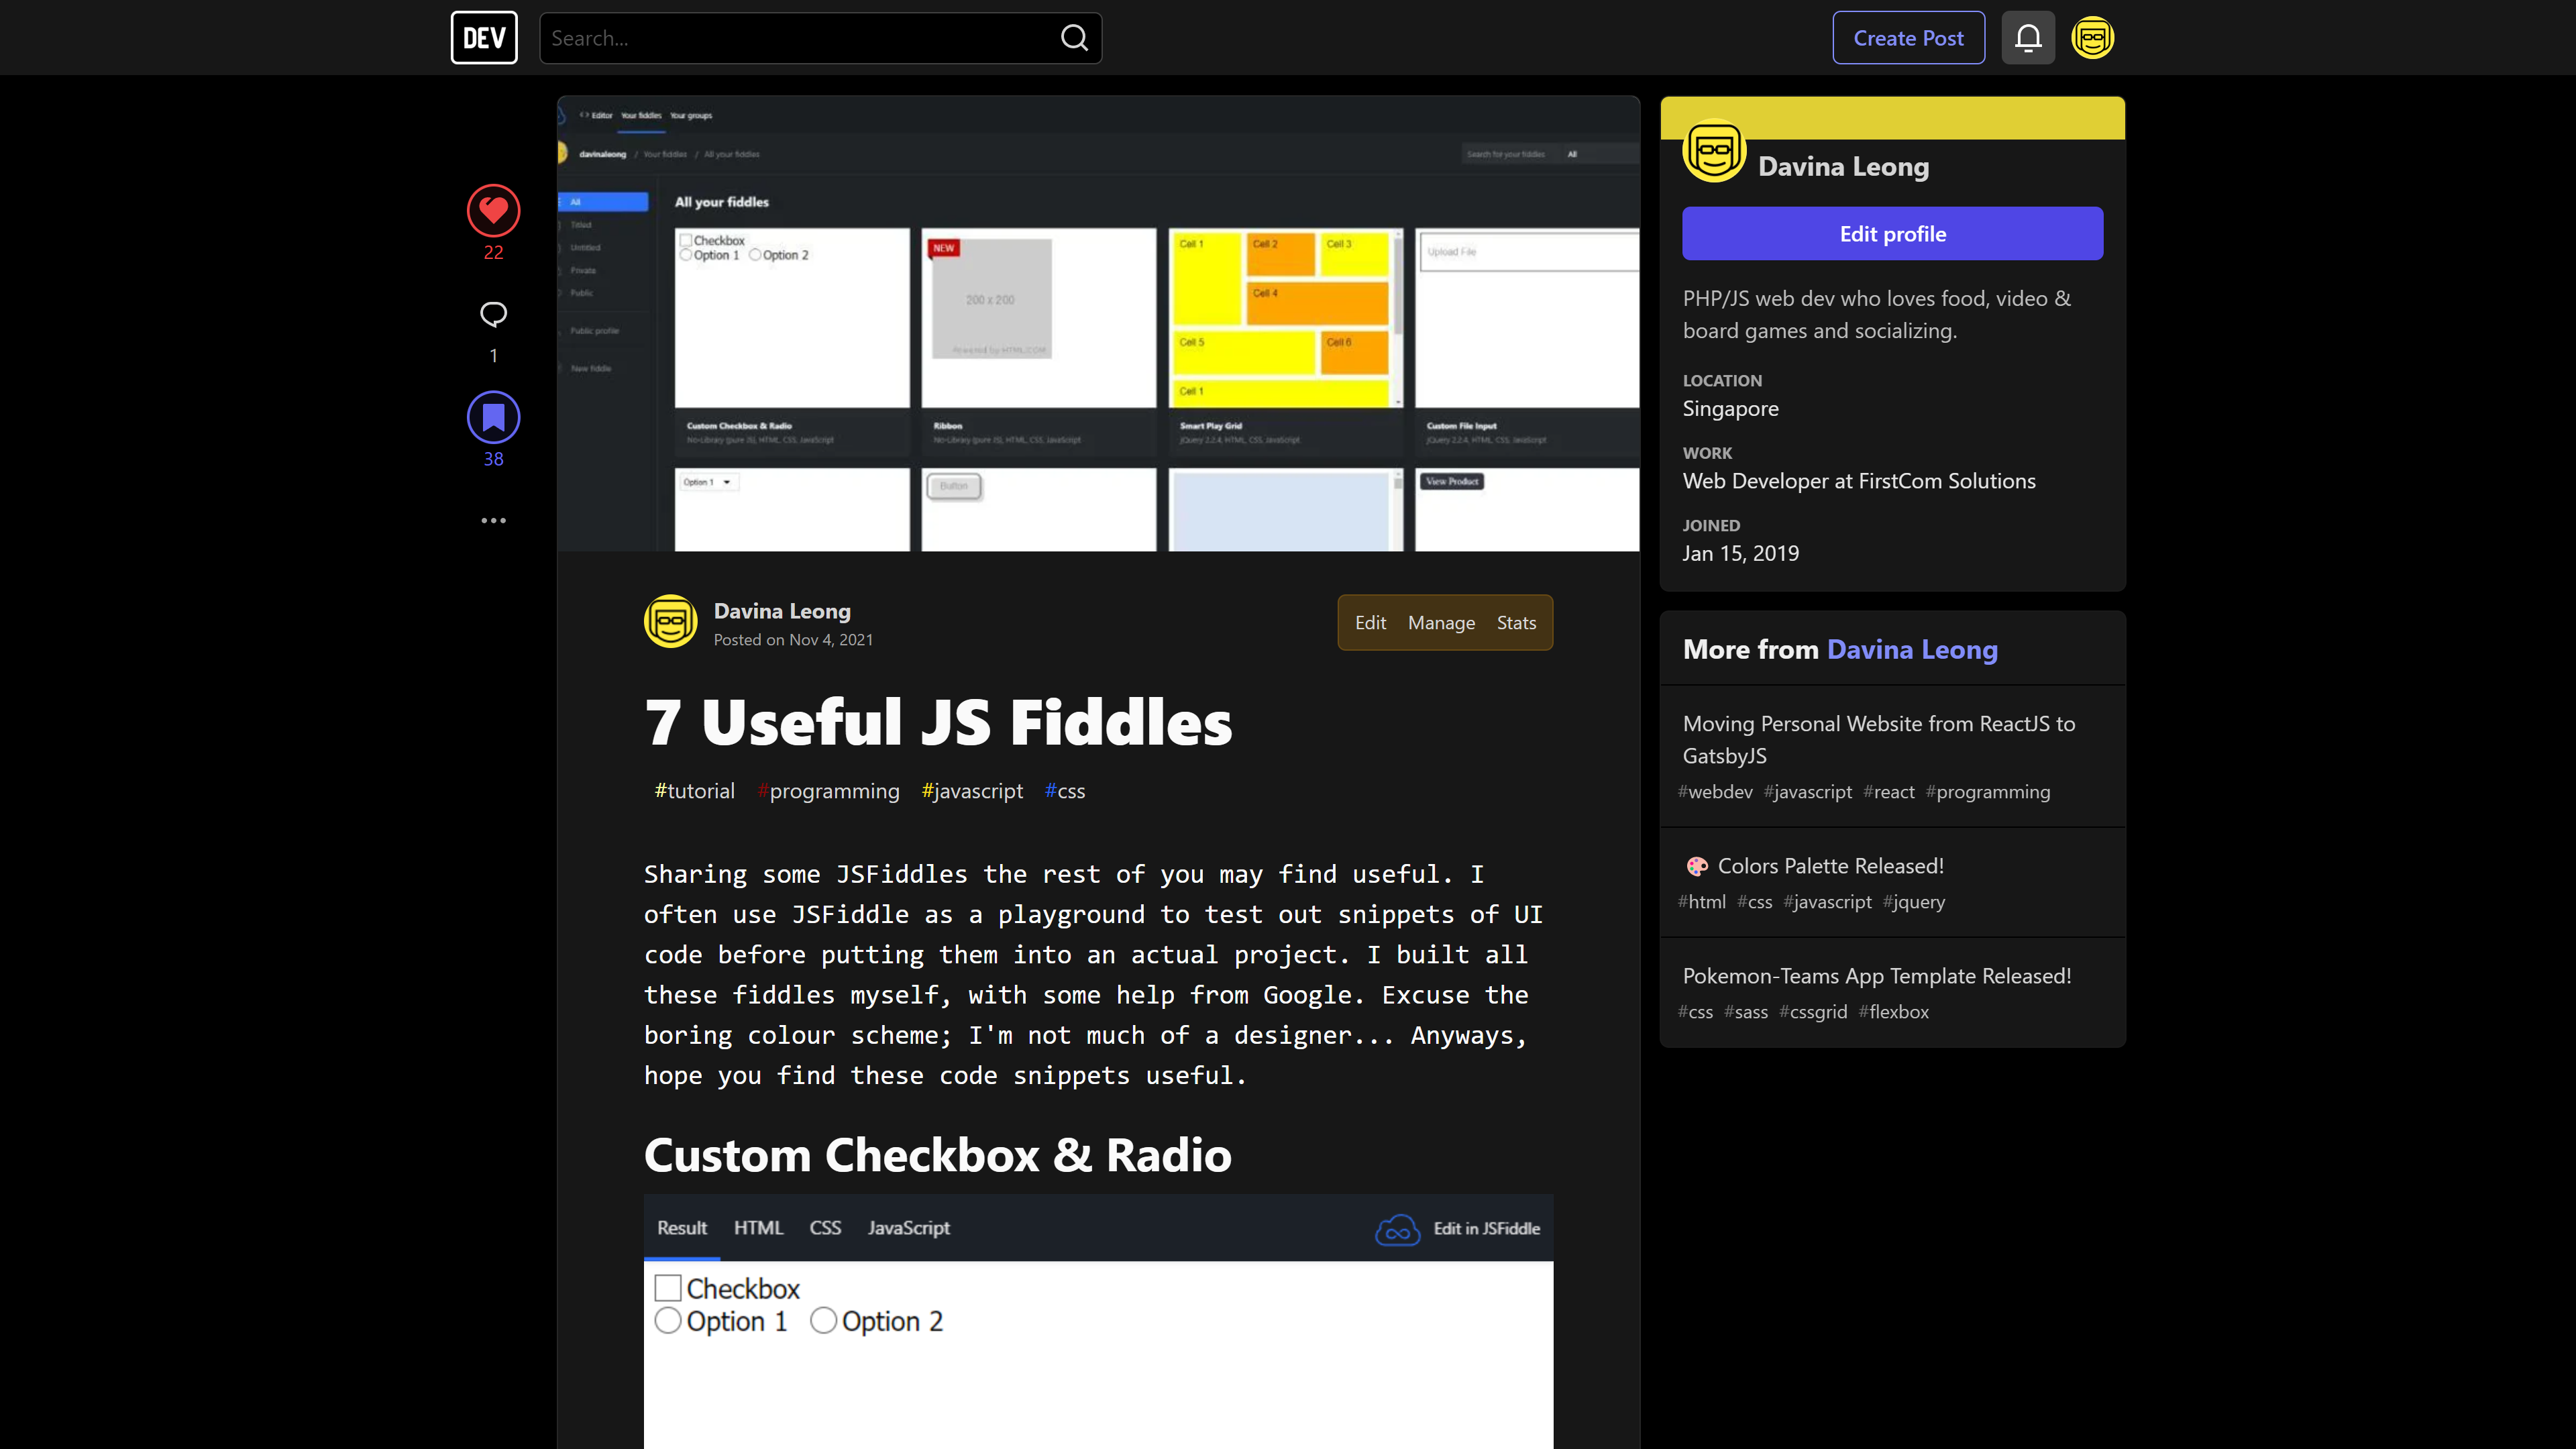Click the 'Custom Checkbox & Radio' heading
Screen dimensions: 2576x1449
pos(937,1155)
